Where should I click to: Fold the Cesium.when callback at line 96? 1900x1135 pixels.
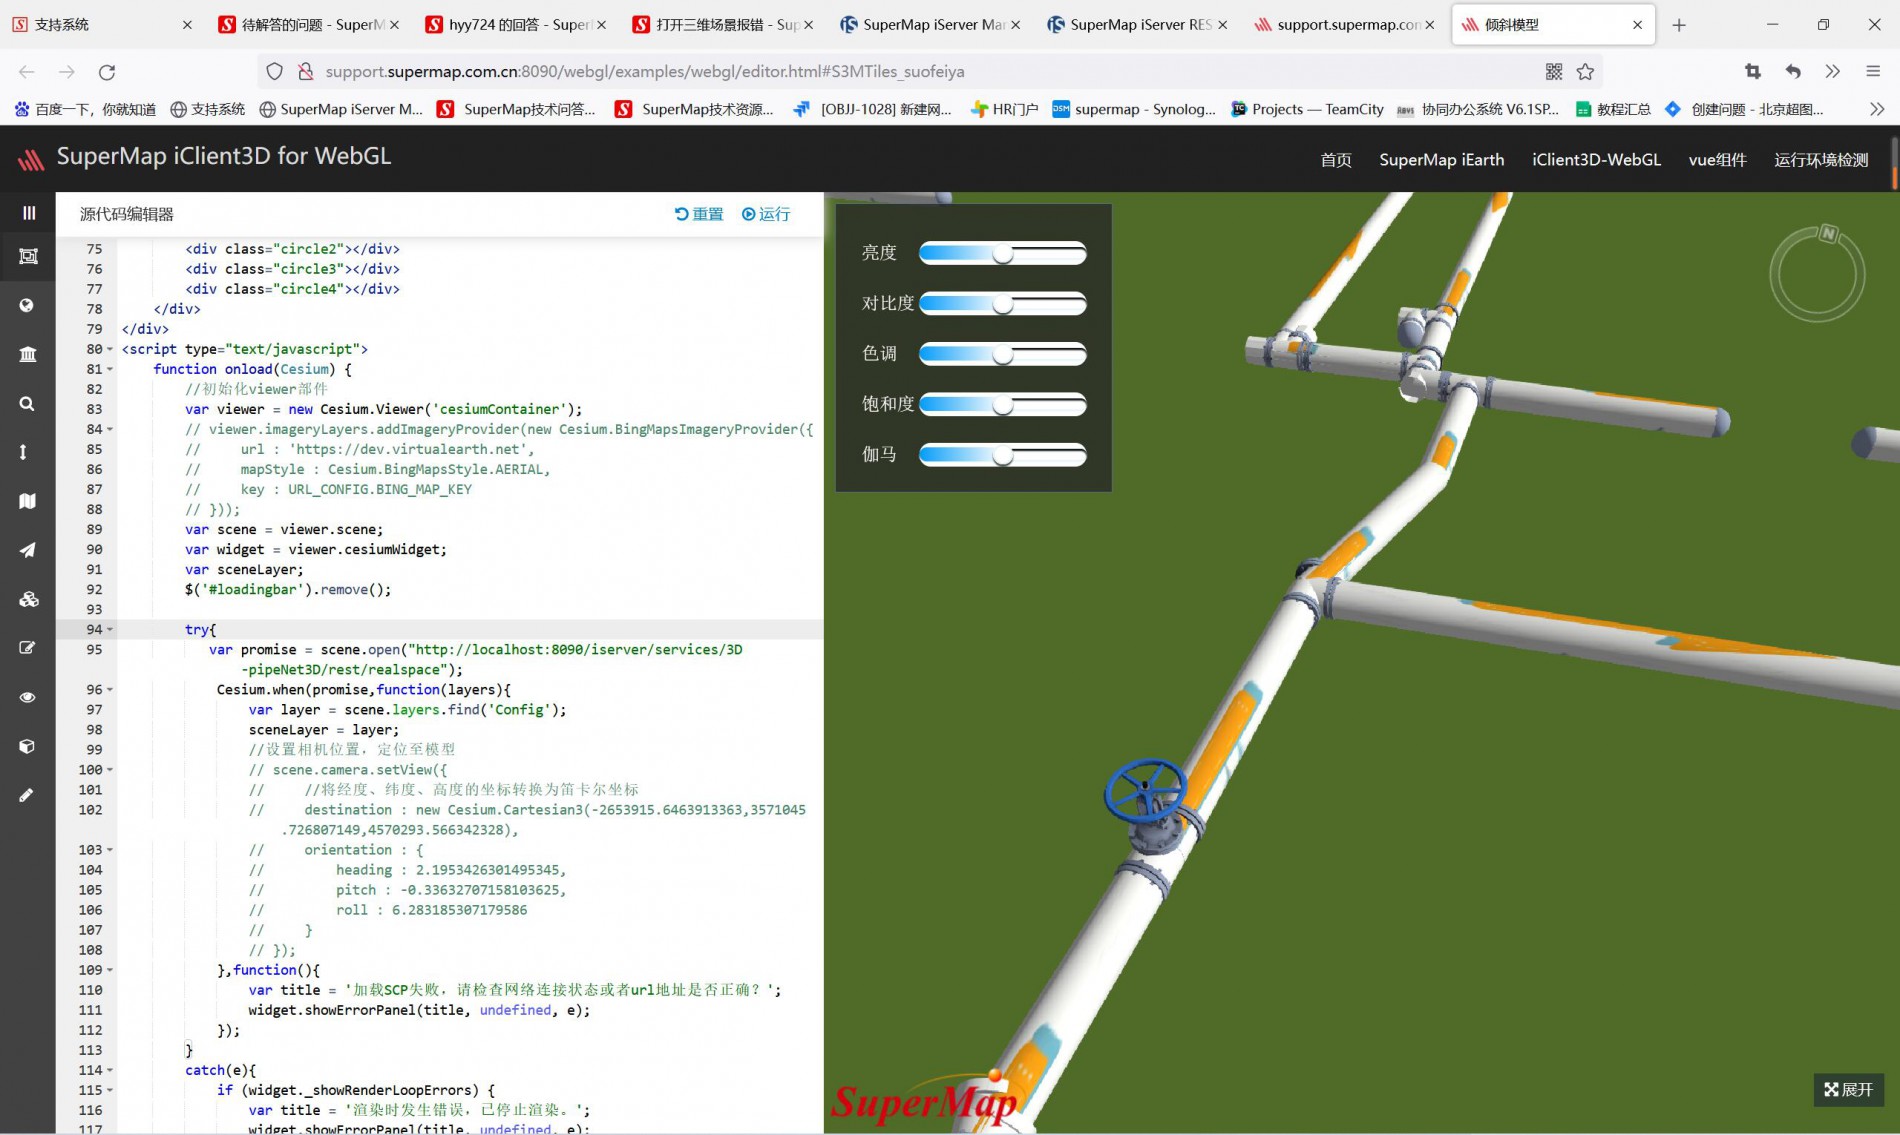(110, 689)
